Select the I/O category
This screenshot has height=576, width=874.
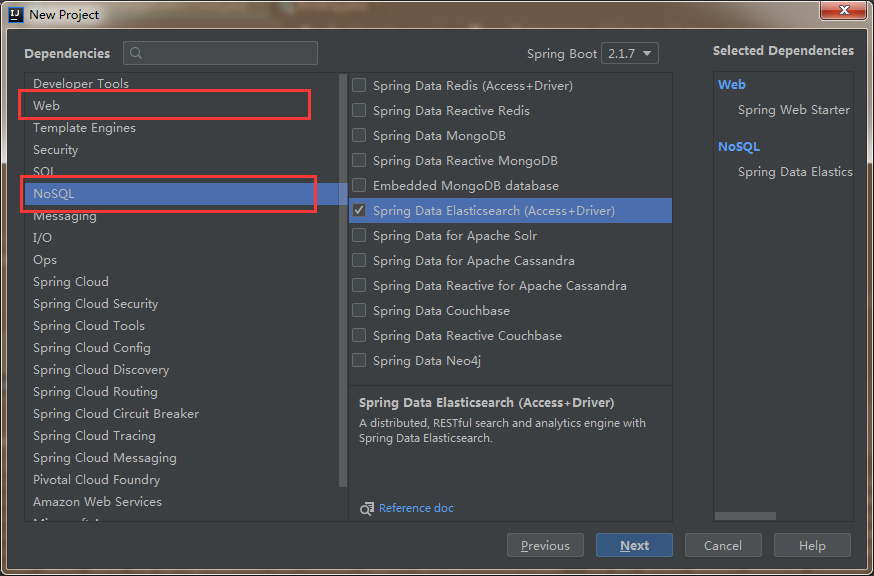click(x=182, y=238)
